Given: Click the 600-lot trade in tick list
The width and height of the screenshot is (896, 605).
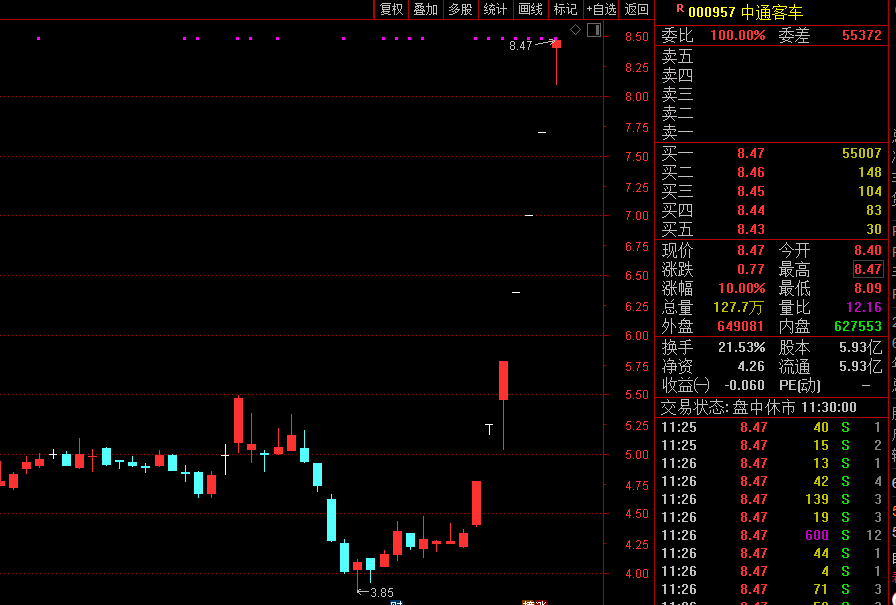Looking at the screenshot, I should (817, 535).
